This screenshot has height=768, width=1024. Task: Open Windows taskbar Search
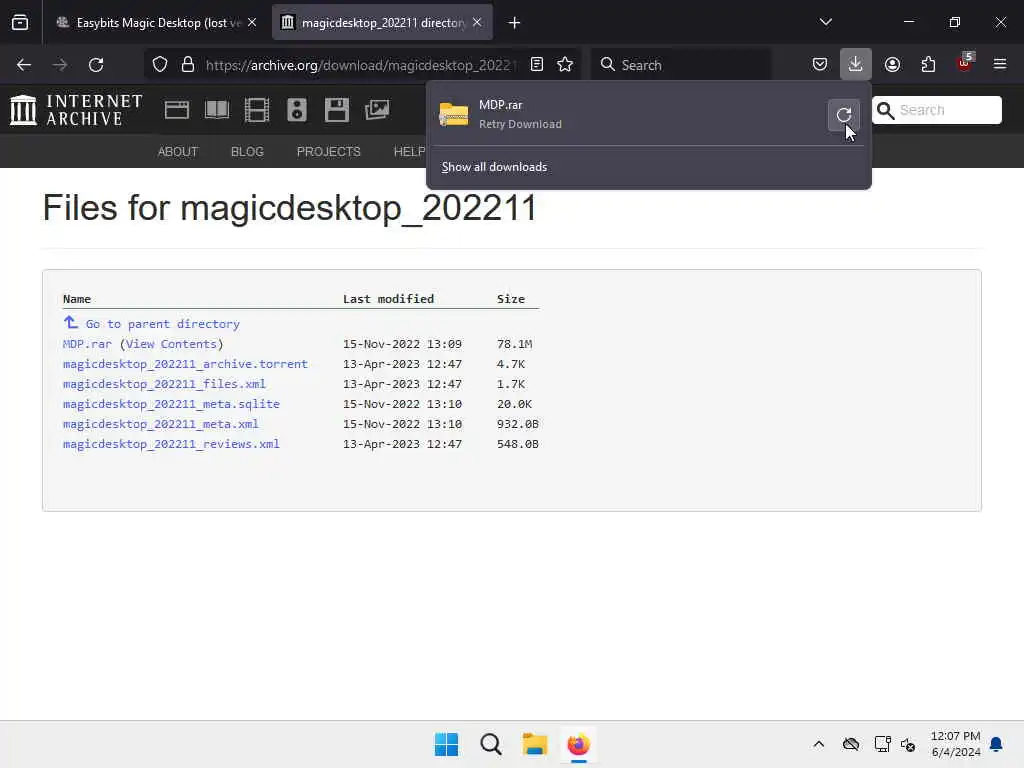pos(490,744)
